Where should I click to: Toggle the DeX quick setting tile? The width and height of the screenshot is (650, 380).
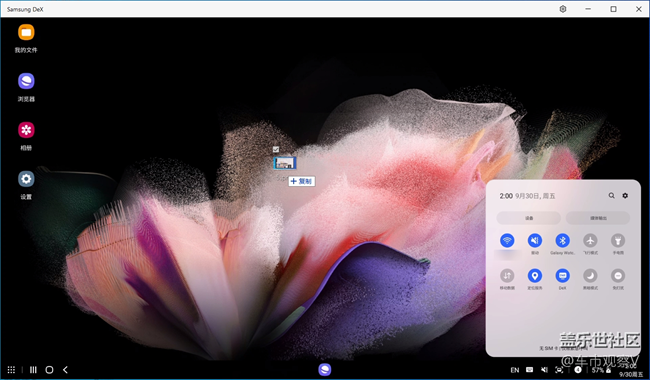563,276
